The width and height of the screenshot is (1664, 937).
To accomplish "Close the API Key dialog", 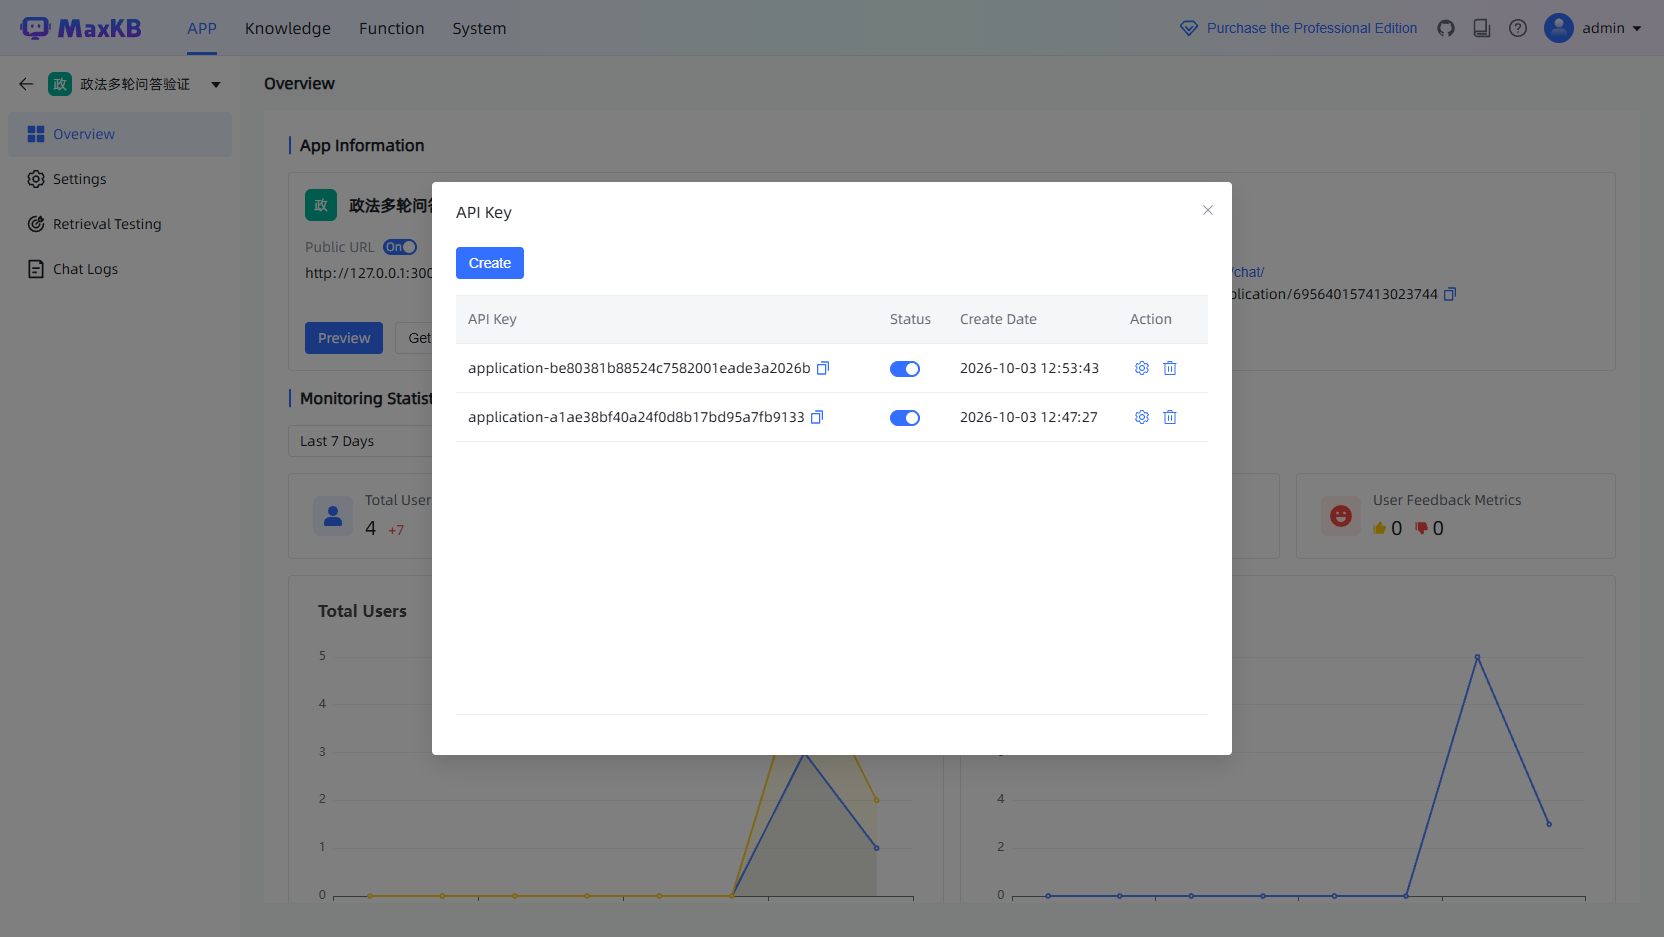I will [1208, 210].
